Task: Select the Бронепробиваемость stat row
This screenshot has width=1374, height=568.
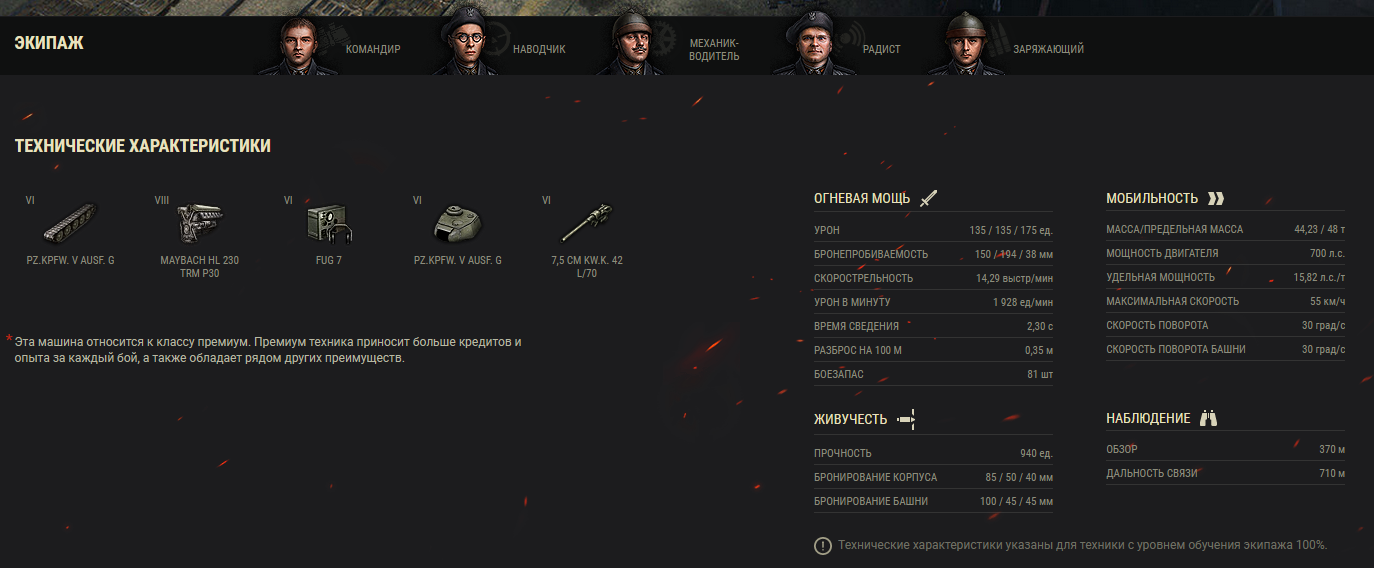Action: click(x=933, y=254)
